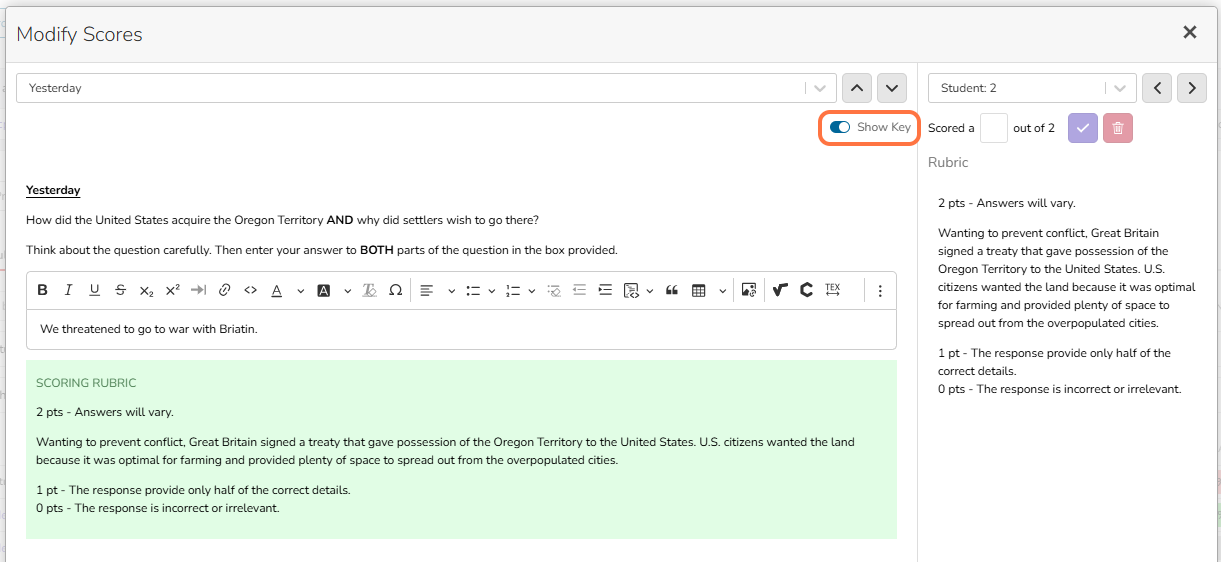
Task: Apply superscript formatting
Action: (172, 290)
